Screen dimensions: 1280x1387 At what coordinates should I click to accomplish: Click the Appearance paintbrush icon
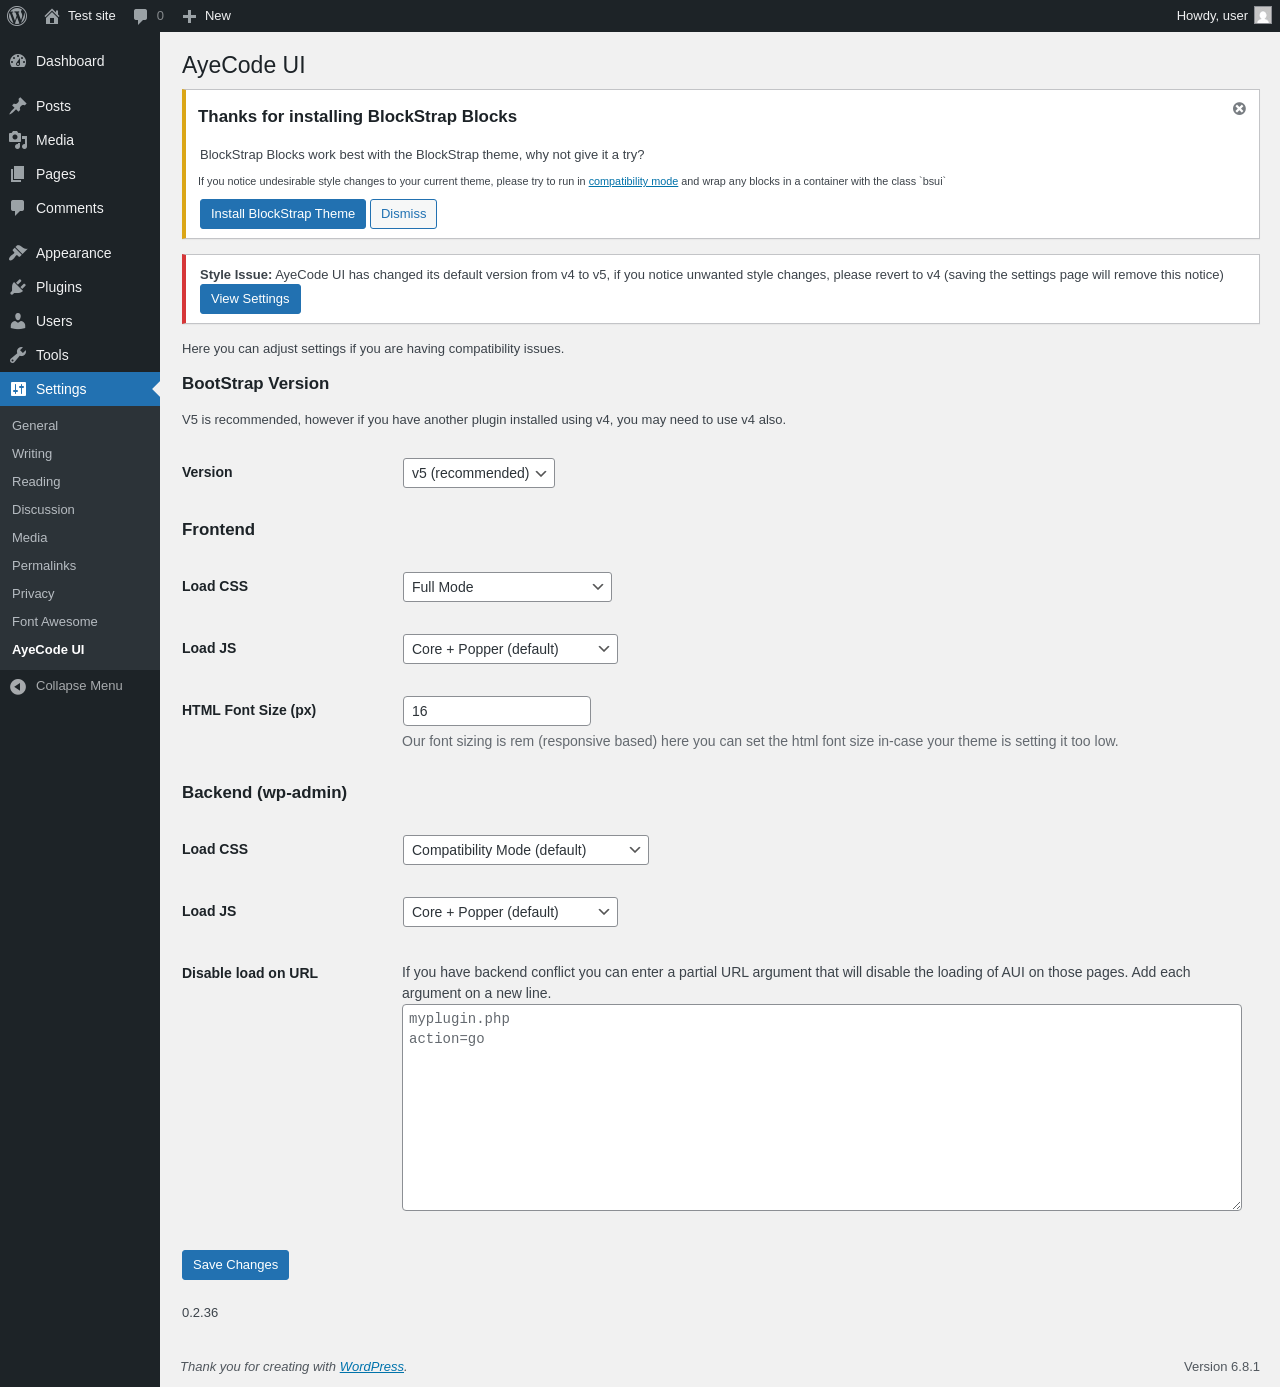[18, 253]
